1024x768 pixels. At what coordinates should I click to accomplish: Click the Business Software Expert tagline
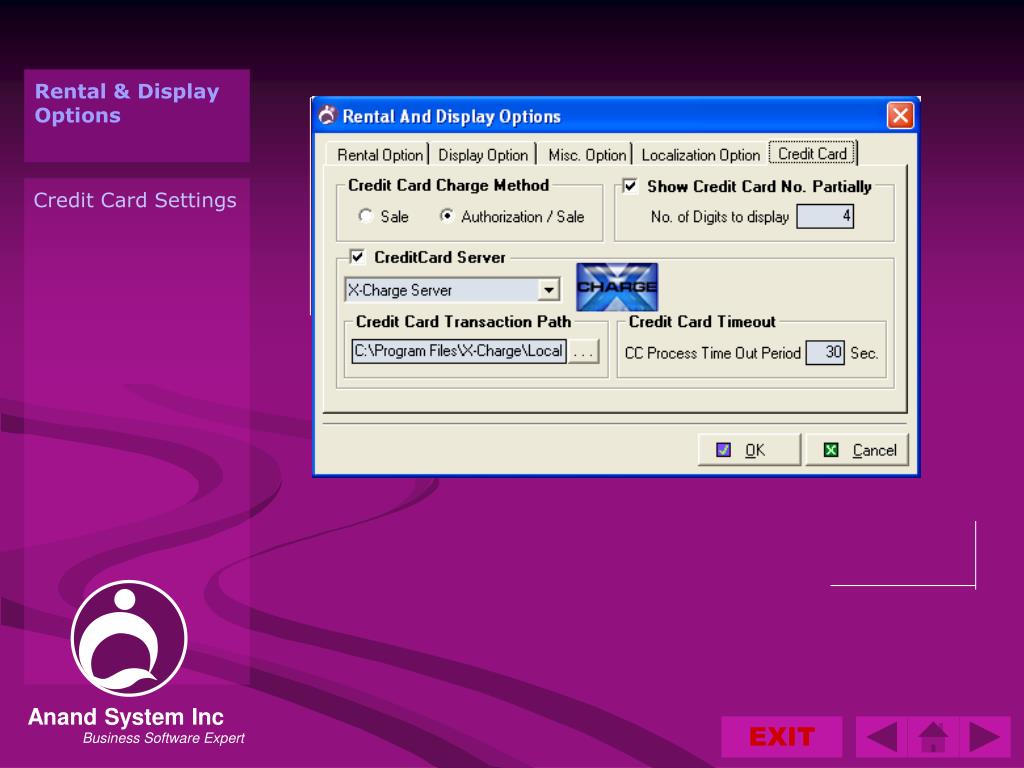click(x=163, y=738)
